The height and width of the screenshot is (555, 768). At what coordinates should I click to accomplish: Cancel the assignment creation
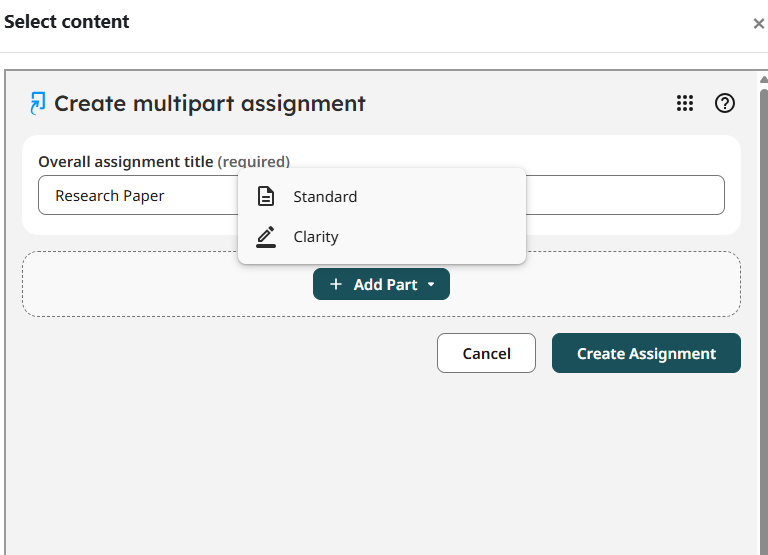point(486,353)
